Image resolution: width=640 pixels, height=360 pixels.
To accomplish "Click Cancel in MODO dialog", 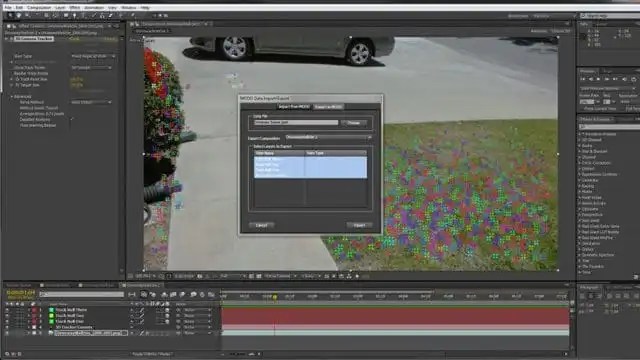I will pyautogui.click(x=261, y=225).
